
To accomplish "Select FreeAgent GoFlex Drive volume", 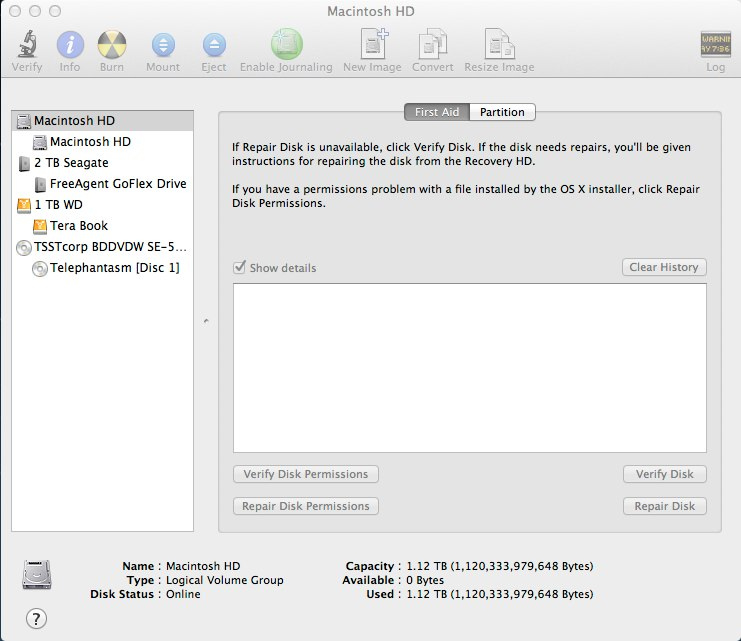I will pos(103,184).
